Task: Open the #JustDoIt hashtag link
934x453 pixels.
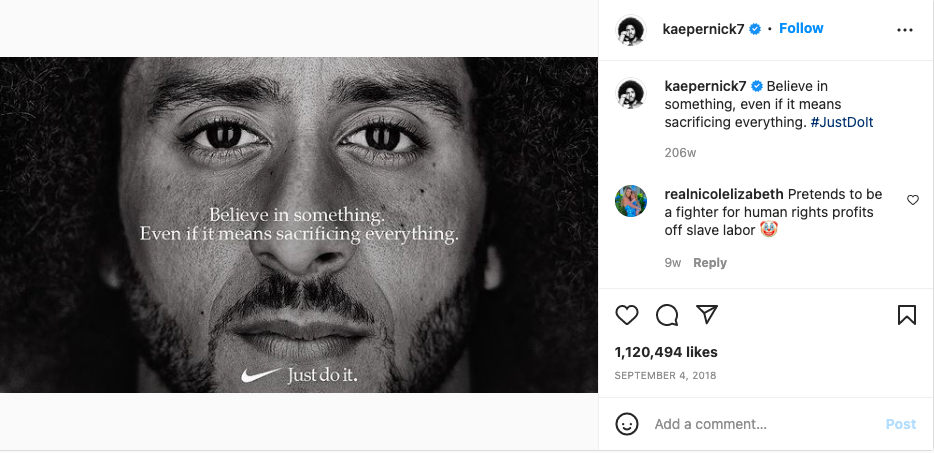Action: [x=842, y=122]
